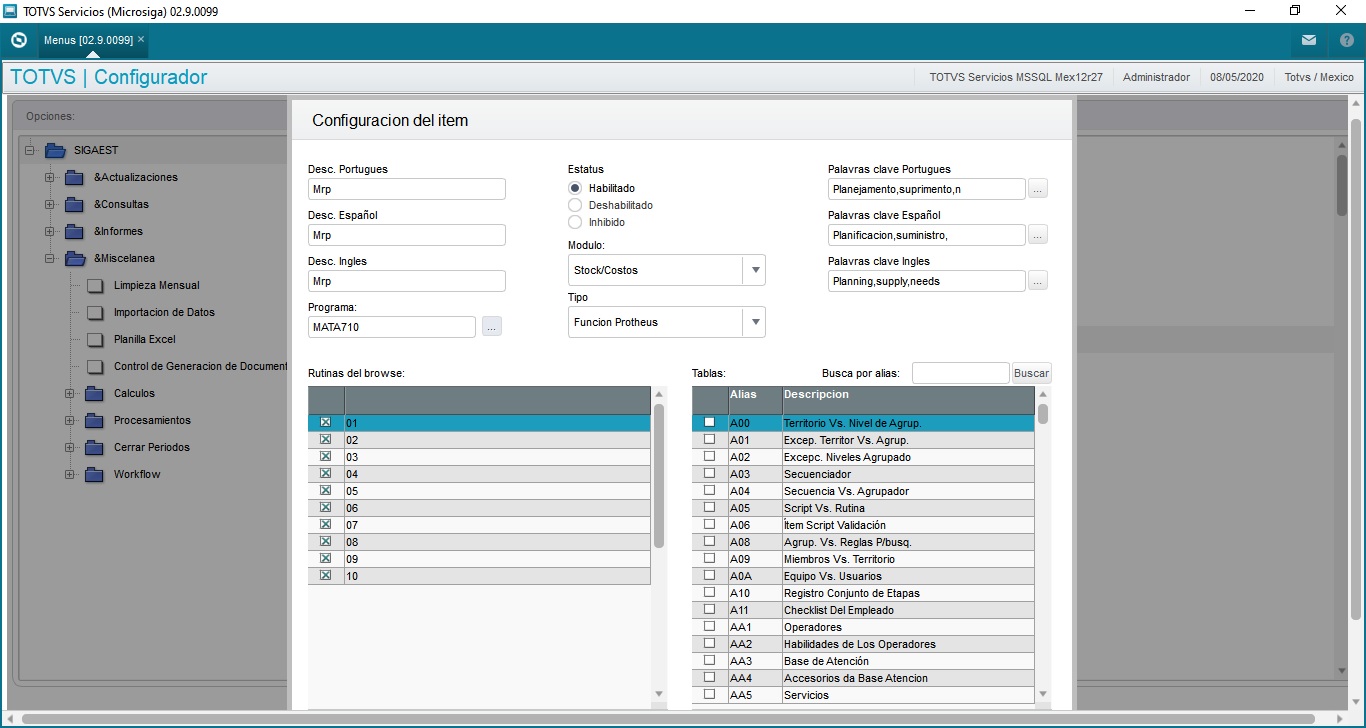Open the Modulo Stock/Costos dropdown
The width and height of the screenshot is (1366, 728).
pyautogui.click(x=755, y=270)
